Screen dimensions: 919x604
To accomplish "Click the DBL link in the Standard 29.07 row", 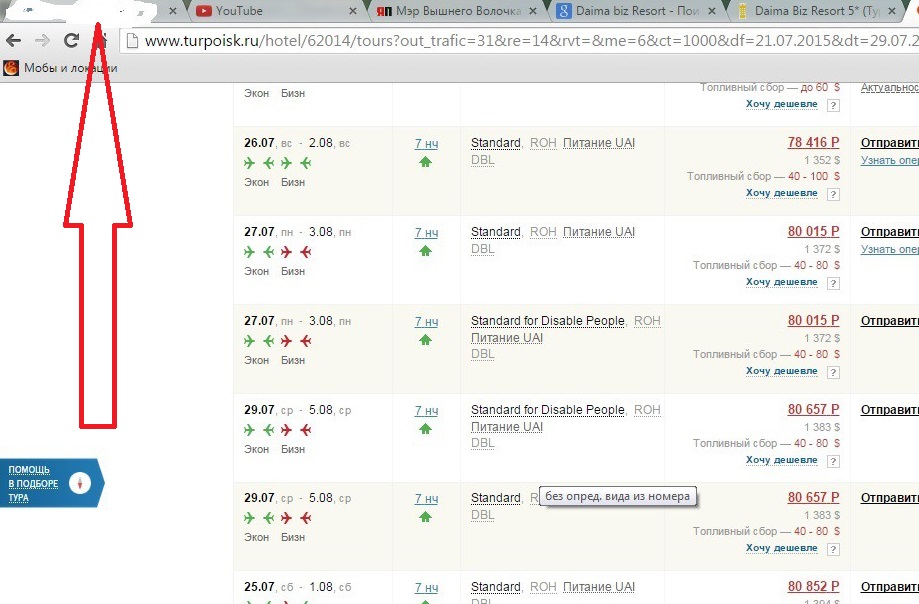I will pyautogui.click(x=483, y=515).
